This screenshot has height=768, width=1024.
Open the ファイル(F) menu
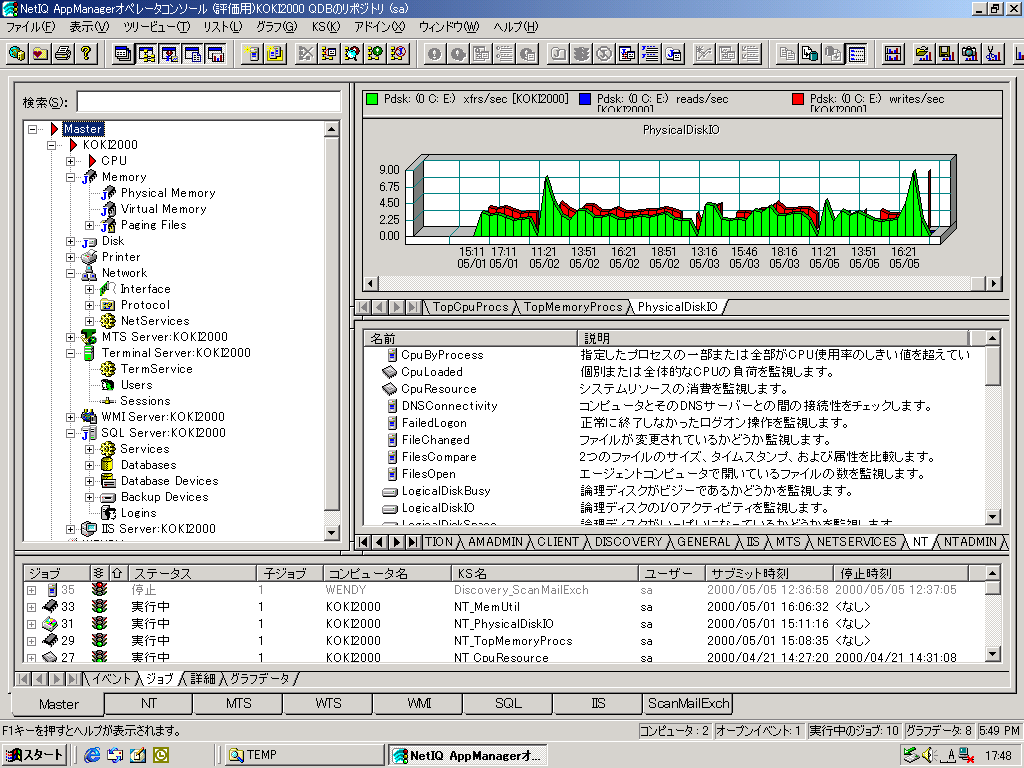tap(31, 27)
